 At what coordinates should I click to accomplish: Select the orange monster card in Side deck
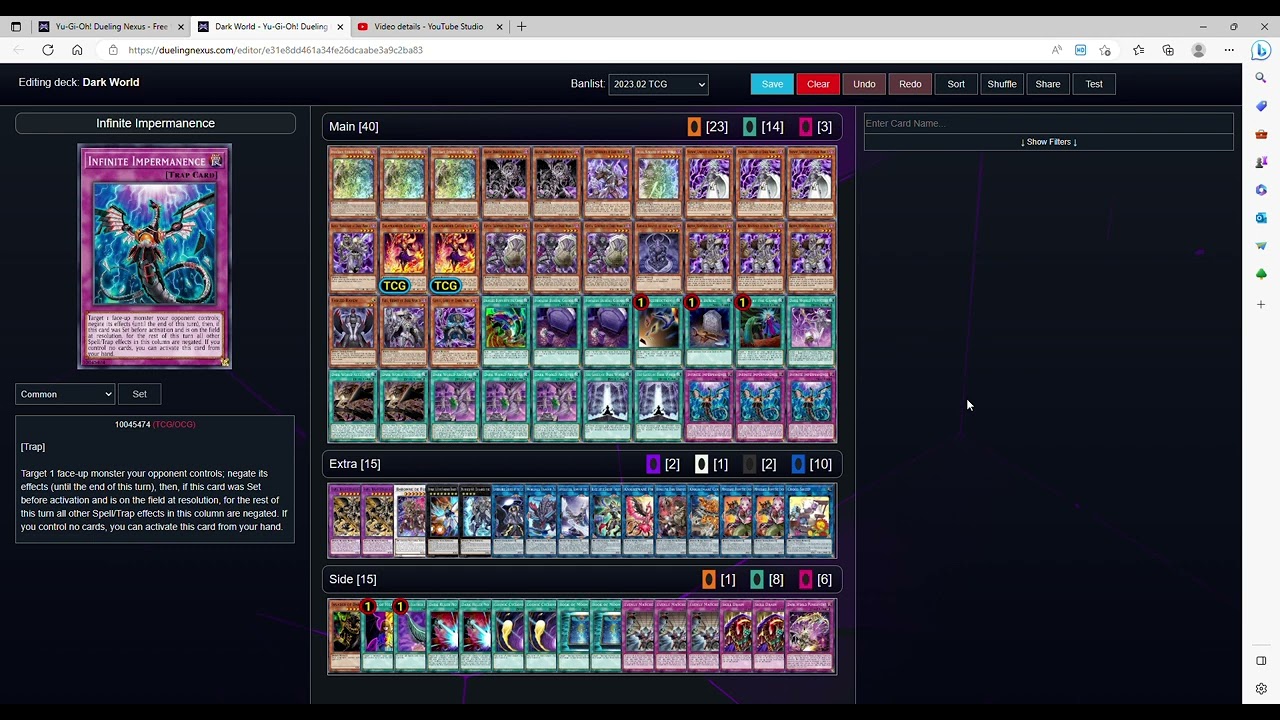click(346, 636)
